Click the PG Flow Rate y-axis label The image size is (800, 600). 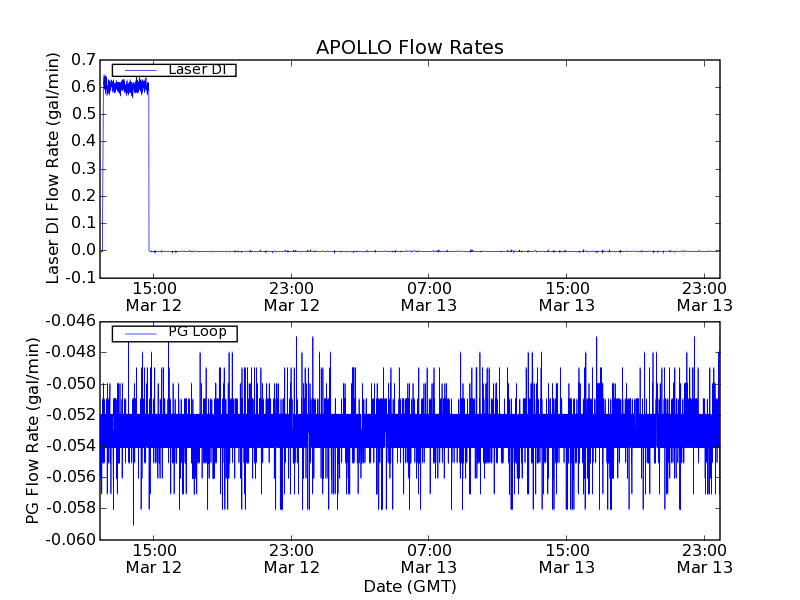pyautogui.click(x=33, y=430)
